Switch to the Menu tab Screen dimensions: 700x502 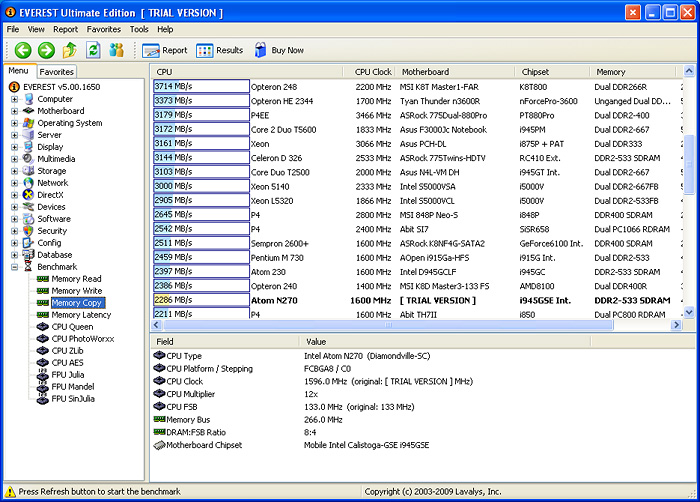pos(18,71)
